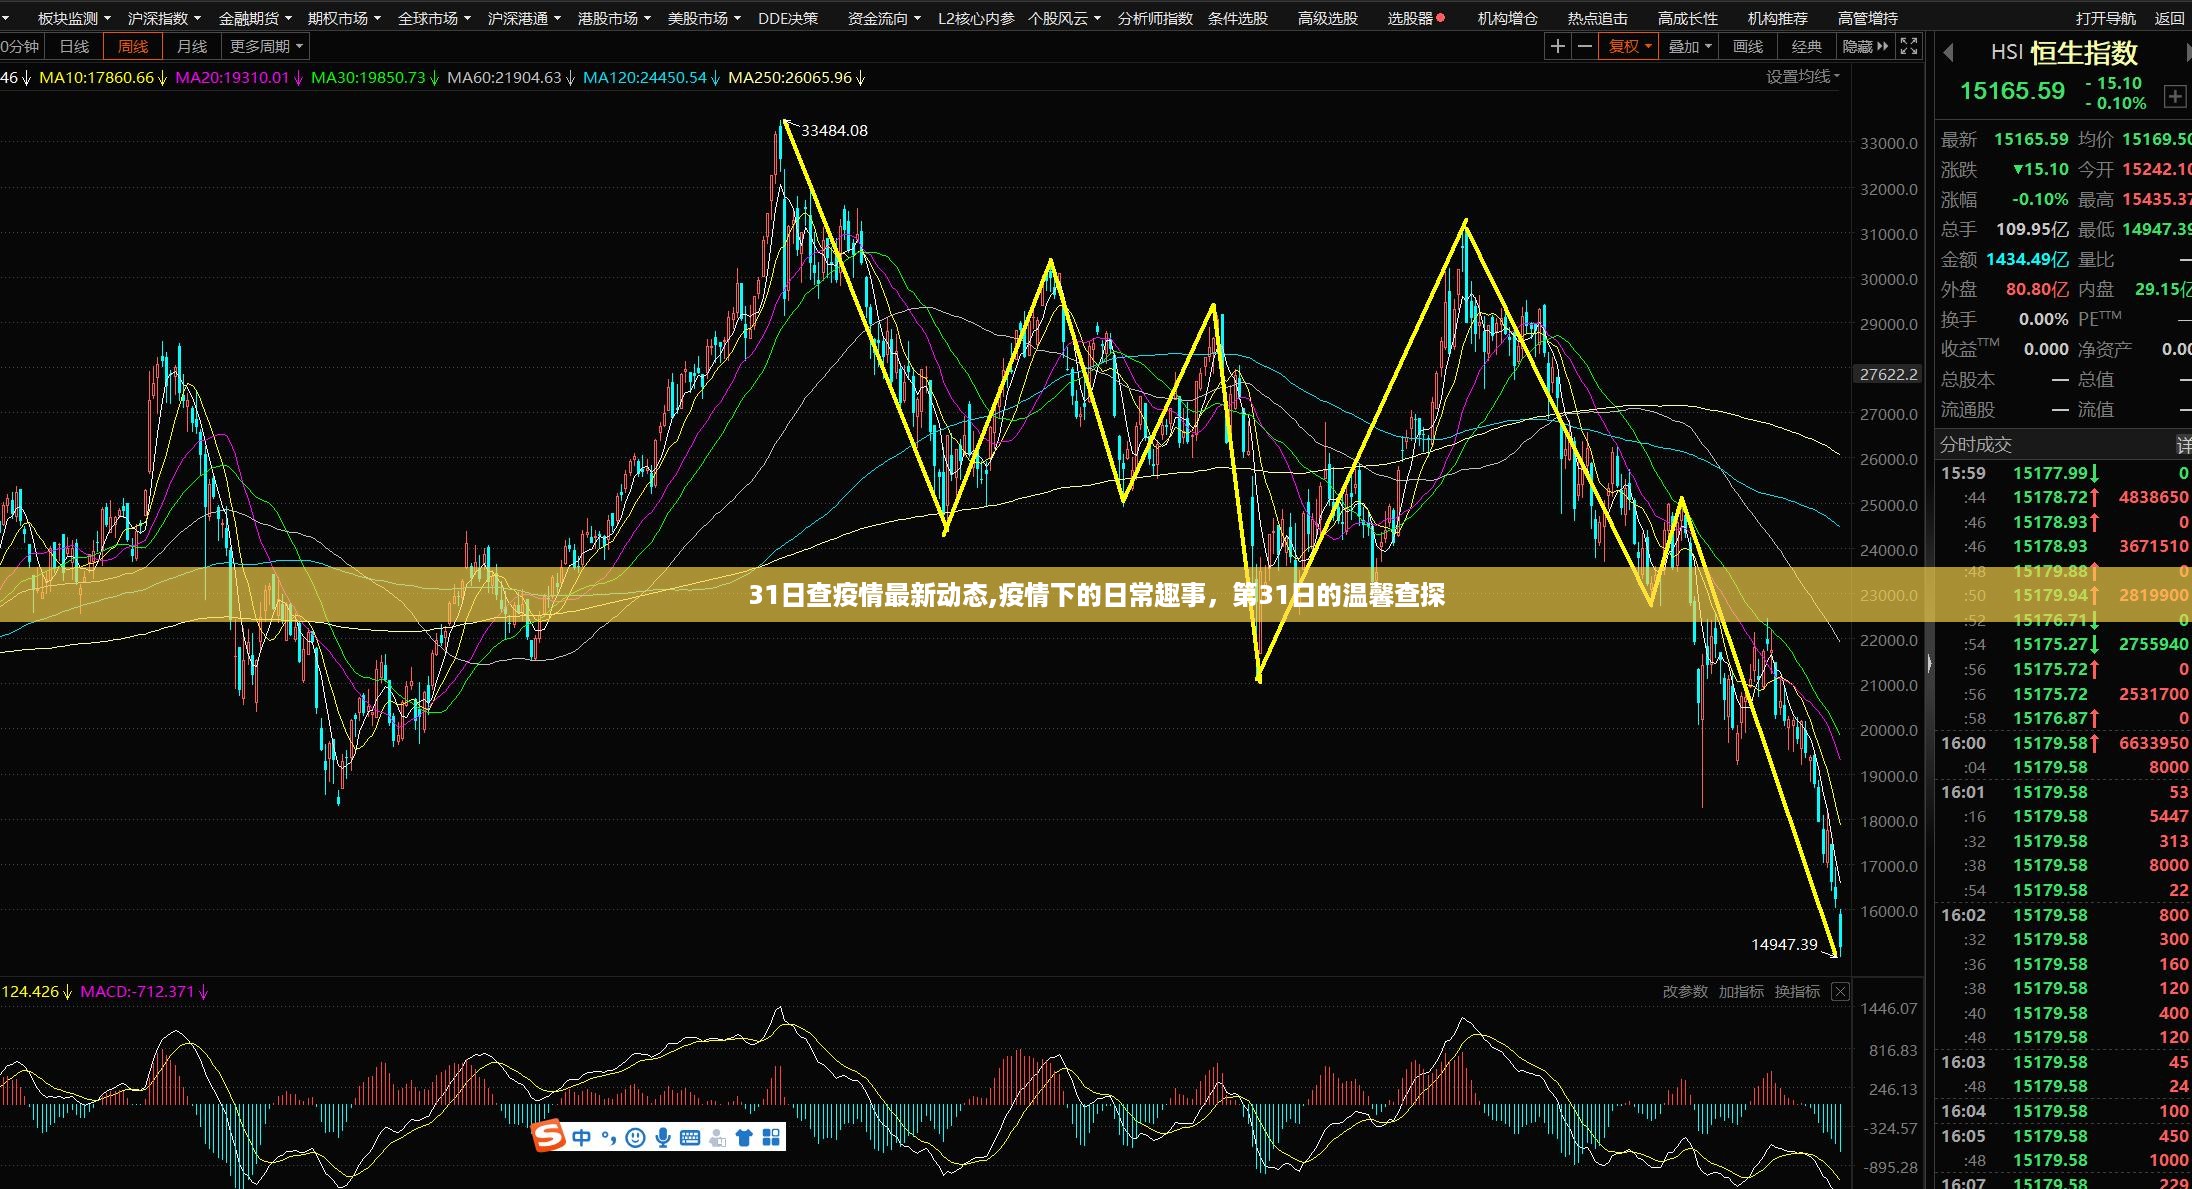Open the 复权 dropdown
Screen dimensions: 2192x1189
click(1630, 47)
